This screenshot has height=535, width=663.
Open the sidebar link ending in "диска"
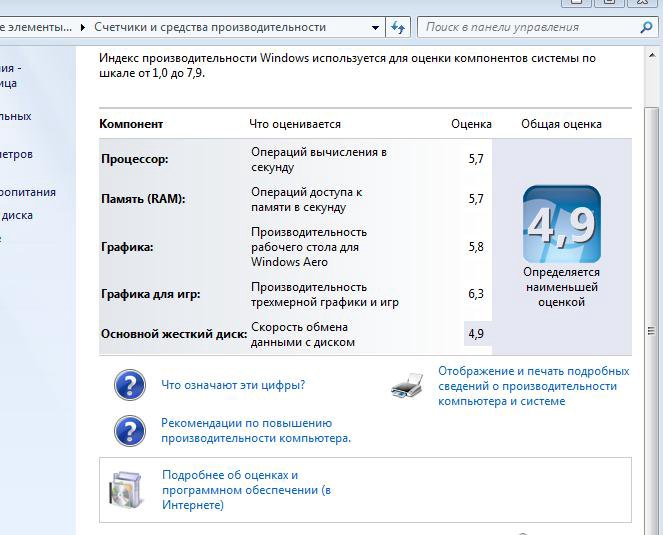[16, 215]
